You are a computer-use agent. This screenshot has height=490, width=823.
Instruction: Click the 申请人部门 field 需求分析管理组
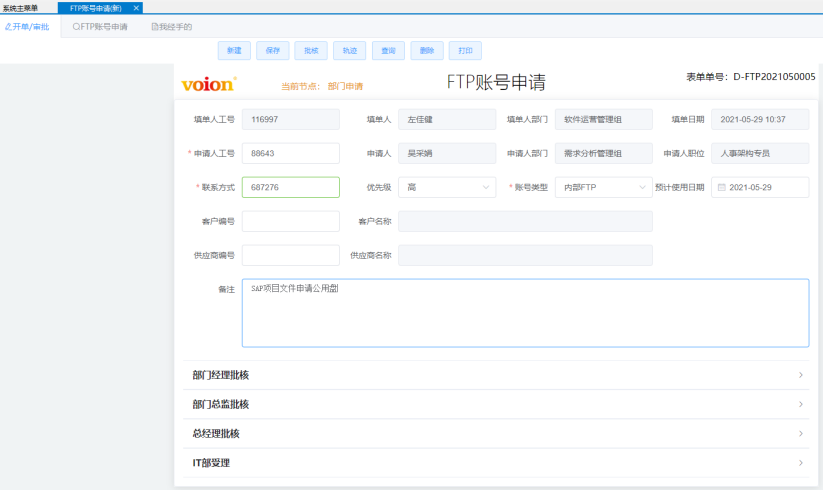click(604, 153)
